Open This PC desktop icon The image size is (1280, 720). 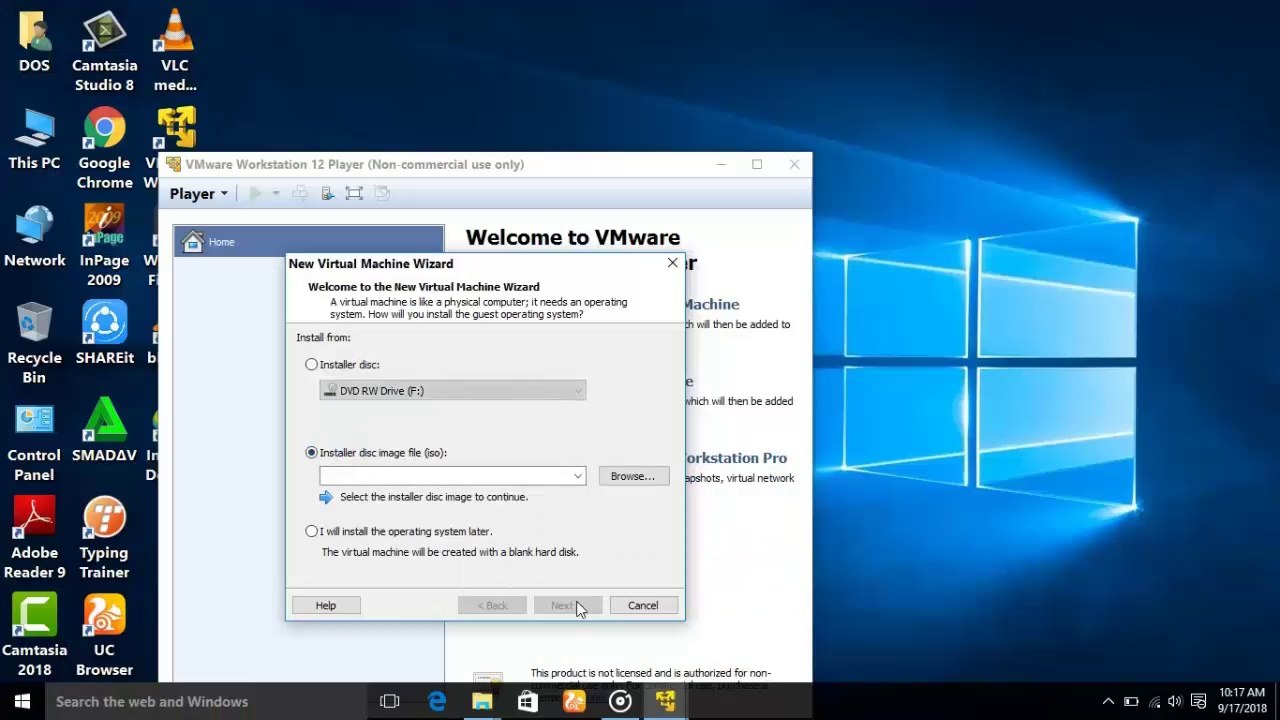(x=34, y=139)
